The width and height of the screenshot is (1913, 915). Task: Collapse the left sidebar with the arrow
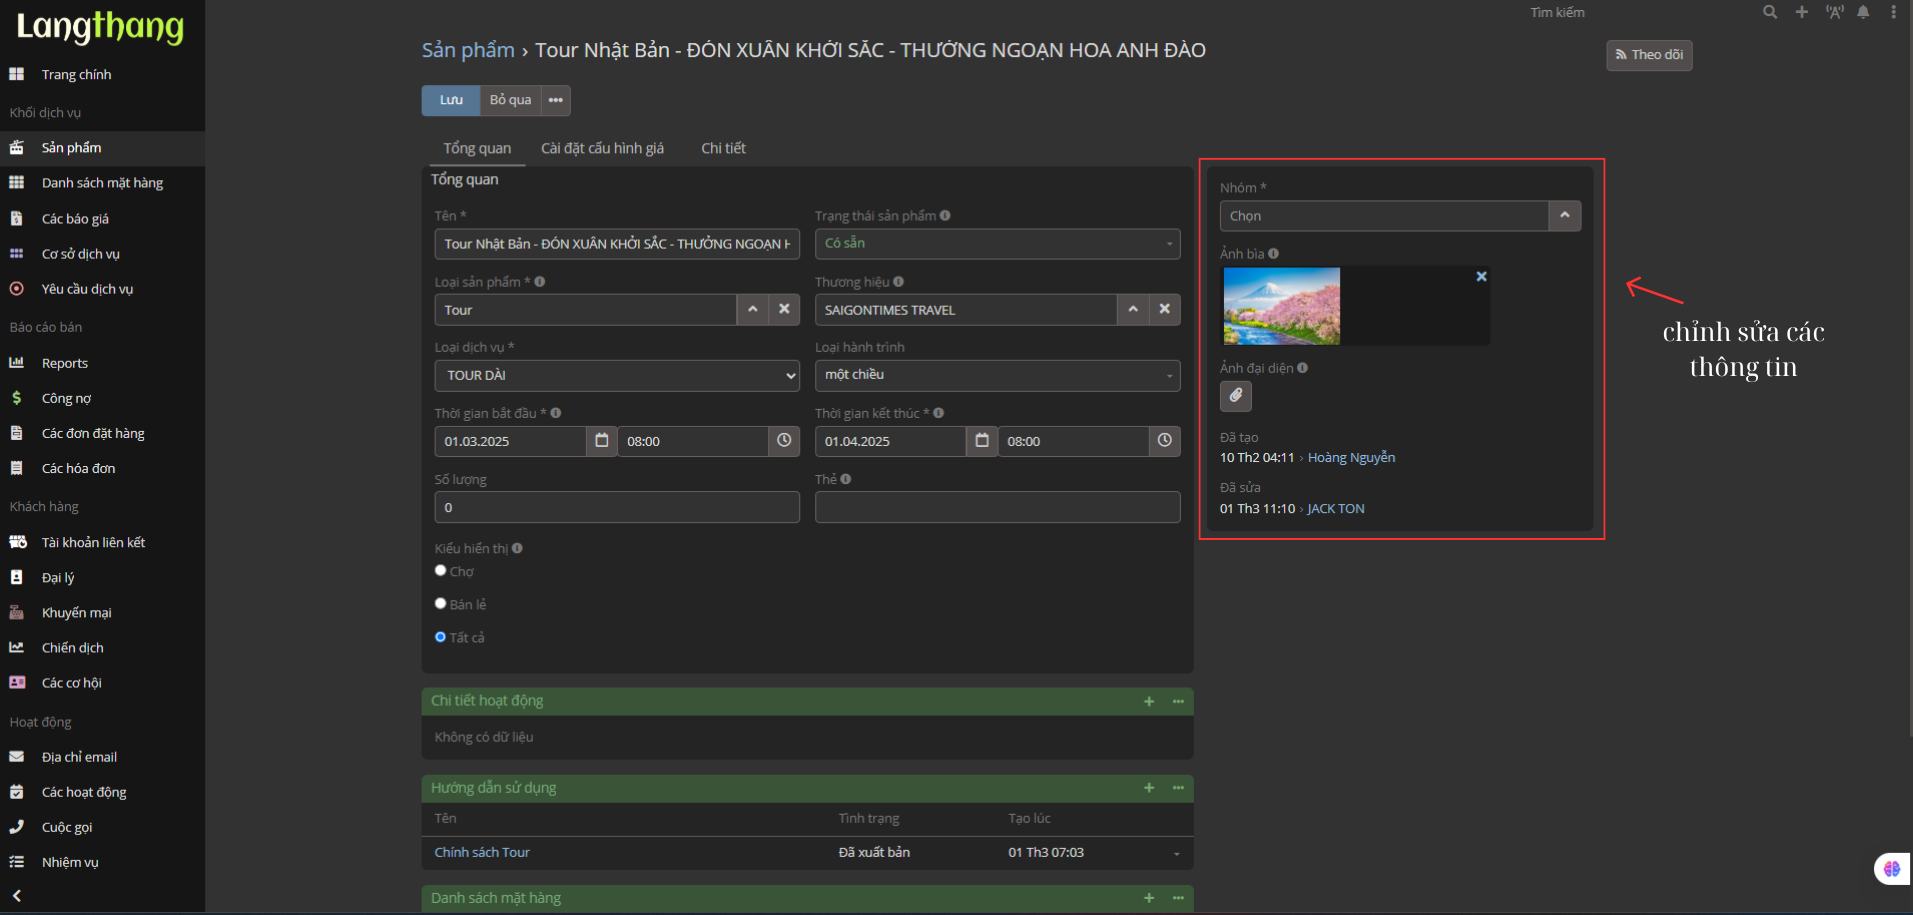click(x=17, y=896)
